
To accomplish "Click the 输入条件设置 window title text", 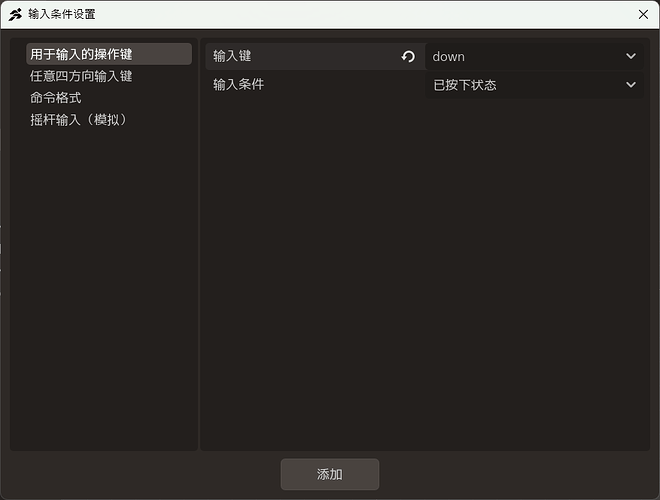I will coord(62,14).
